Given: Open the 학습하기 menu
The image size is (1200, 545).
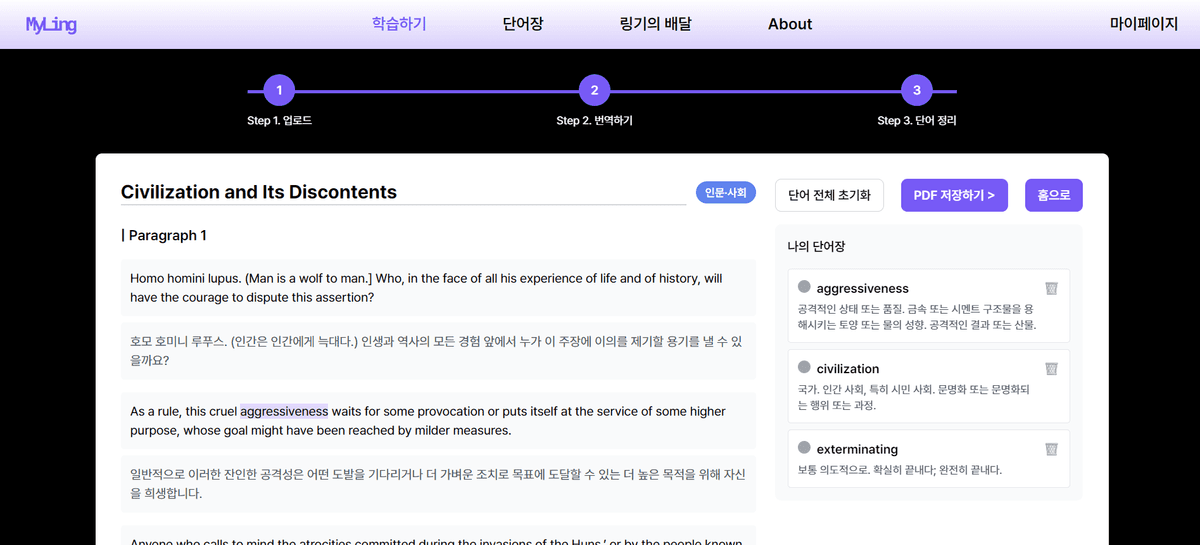Looking at the screenshot, I should (399, 24).
